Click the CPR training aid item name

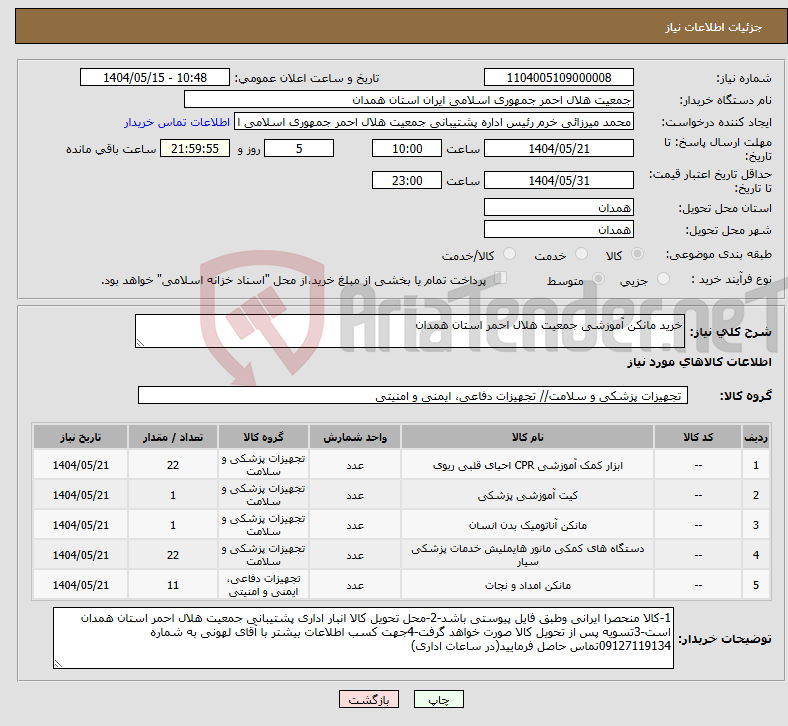tap(528, 466)
